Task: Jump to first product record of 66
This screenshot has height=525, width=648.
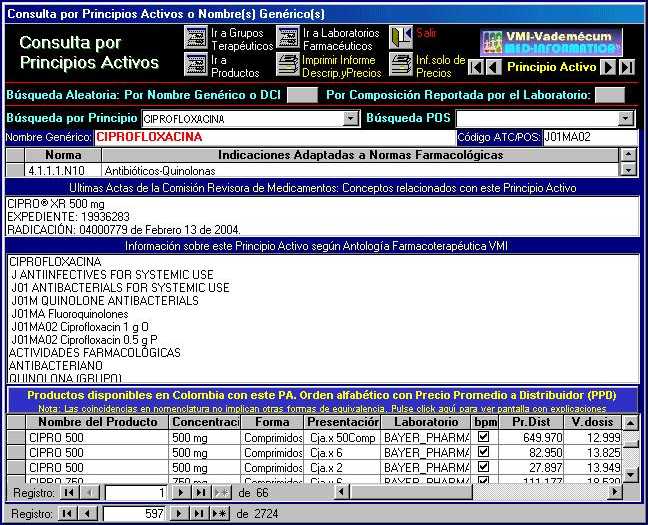Action: [x=69, y=492]
